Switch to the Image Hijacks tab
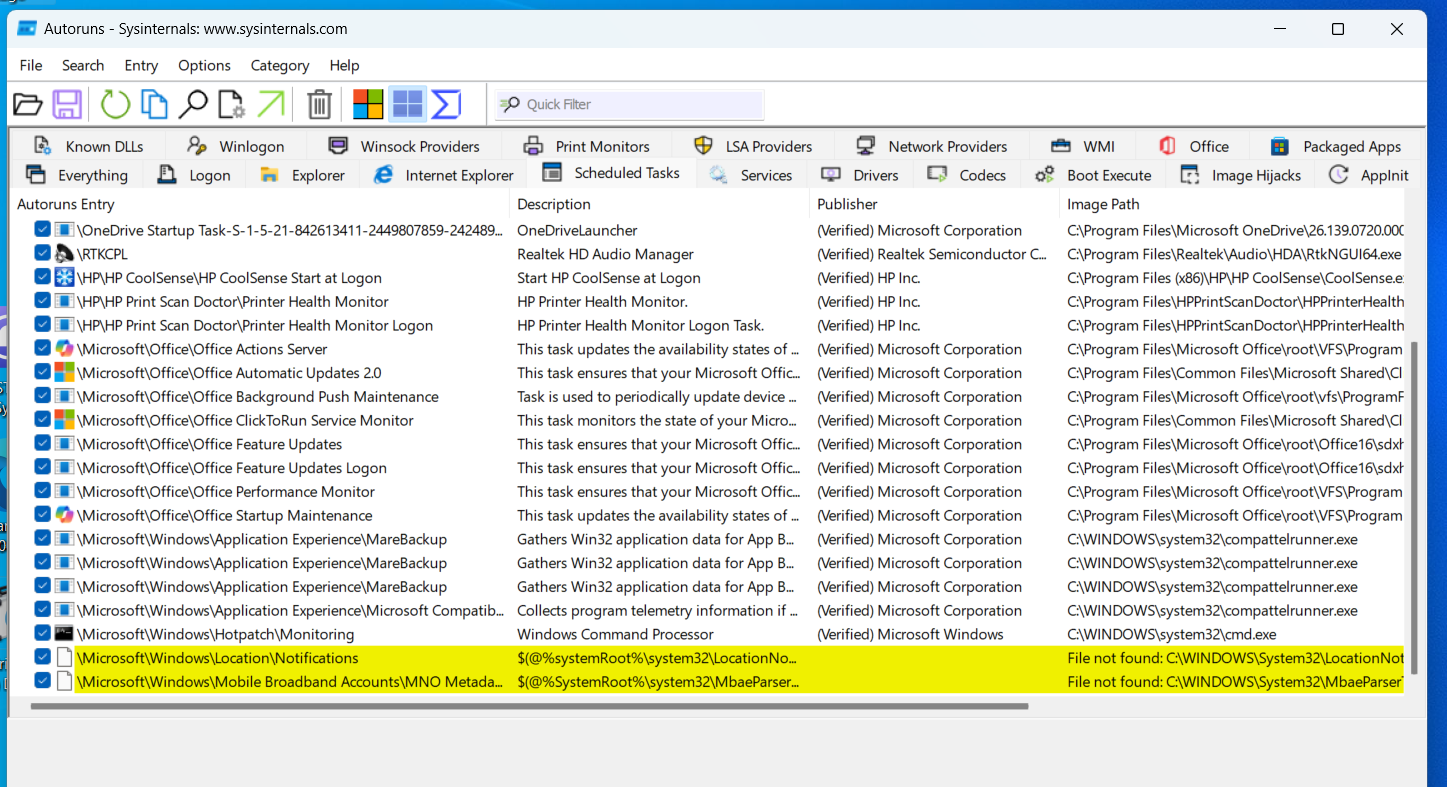 (x=1240, y=175)
